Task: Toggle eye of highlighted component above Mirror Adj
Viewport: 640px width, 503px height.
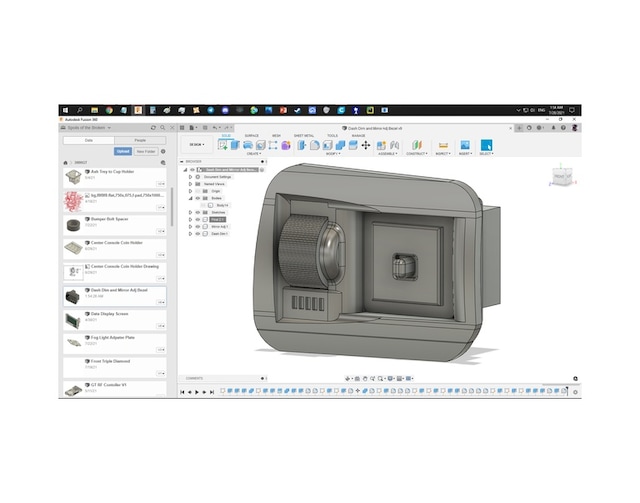Action: point(198,220)
